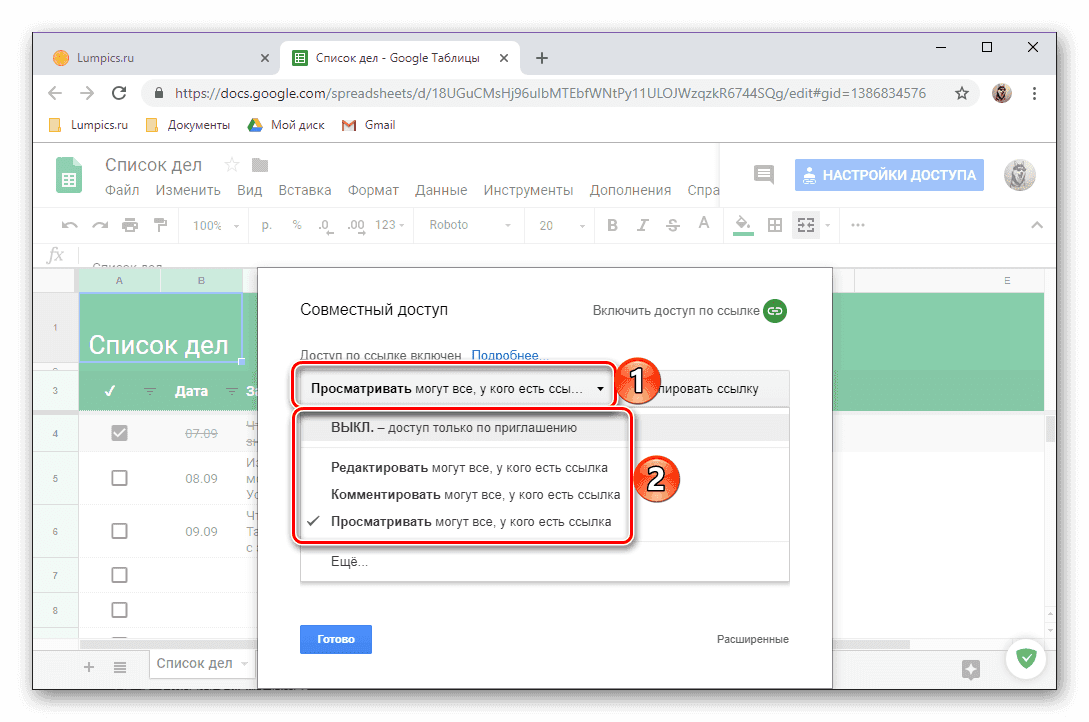The width and height of the screenshot is (1089, 722).
Task: Open the Данные menu
Action: [x=441, y=190]
